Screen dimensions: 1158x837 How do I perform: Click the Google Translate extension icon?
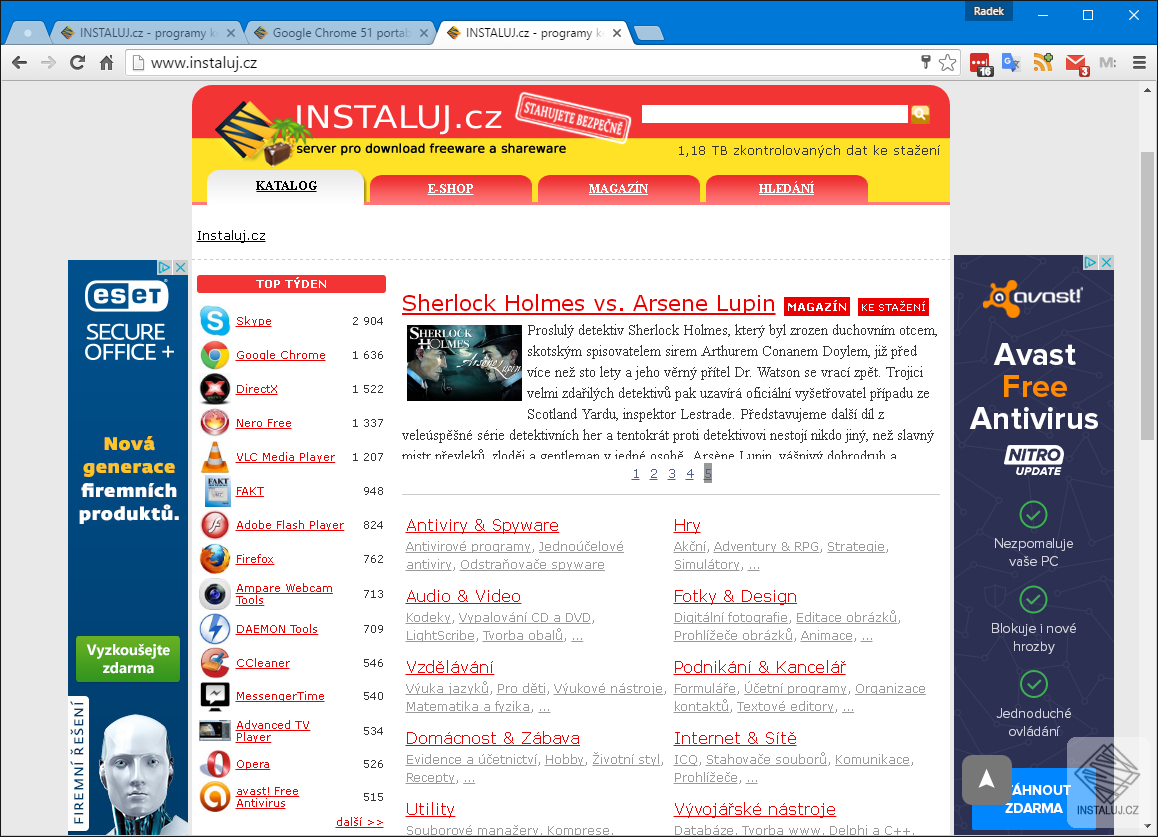1010,62
